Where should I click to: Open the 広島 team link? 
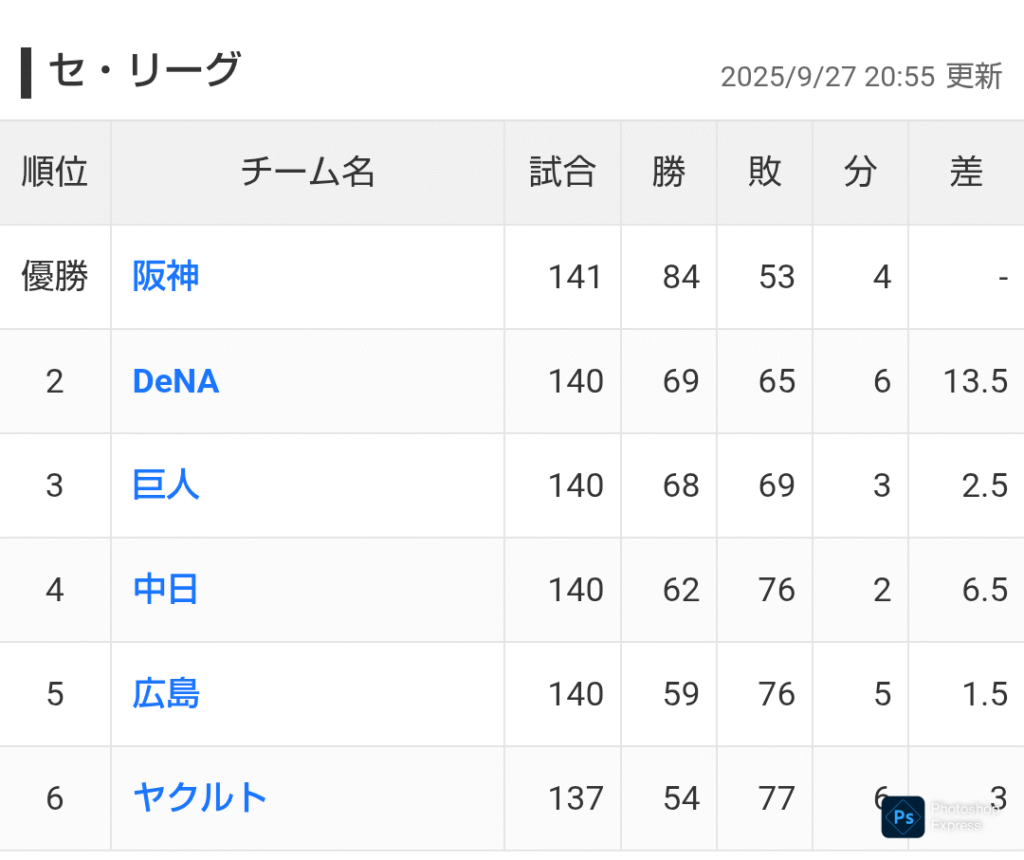(x=165, y=693)
